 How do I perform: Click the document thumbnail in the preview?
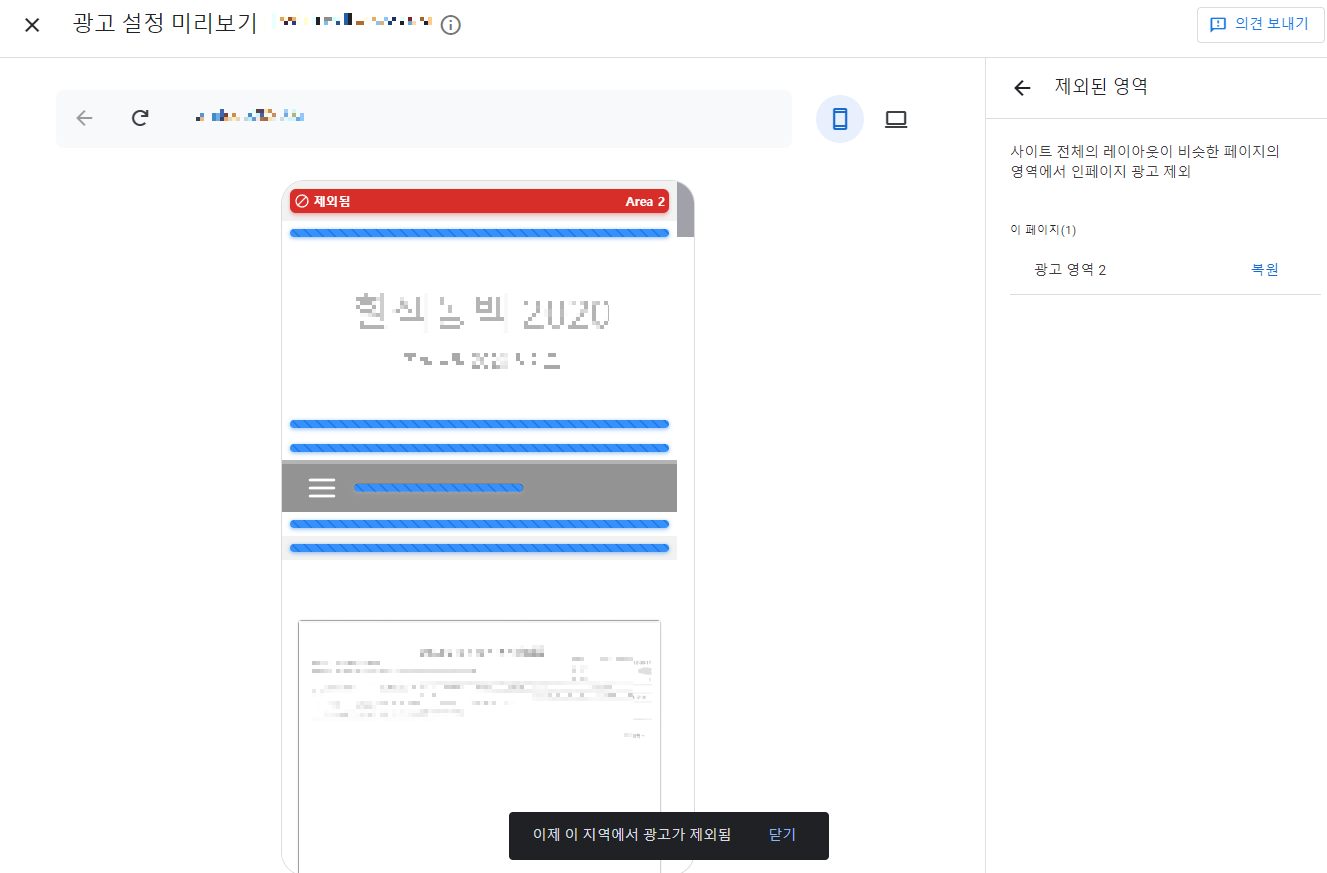(x=479, y=745)
